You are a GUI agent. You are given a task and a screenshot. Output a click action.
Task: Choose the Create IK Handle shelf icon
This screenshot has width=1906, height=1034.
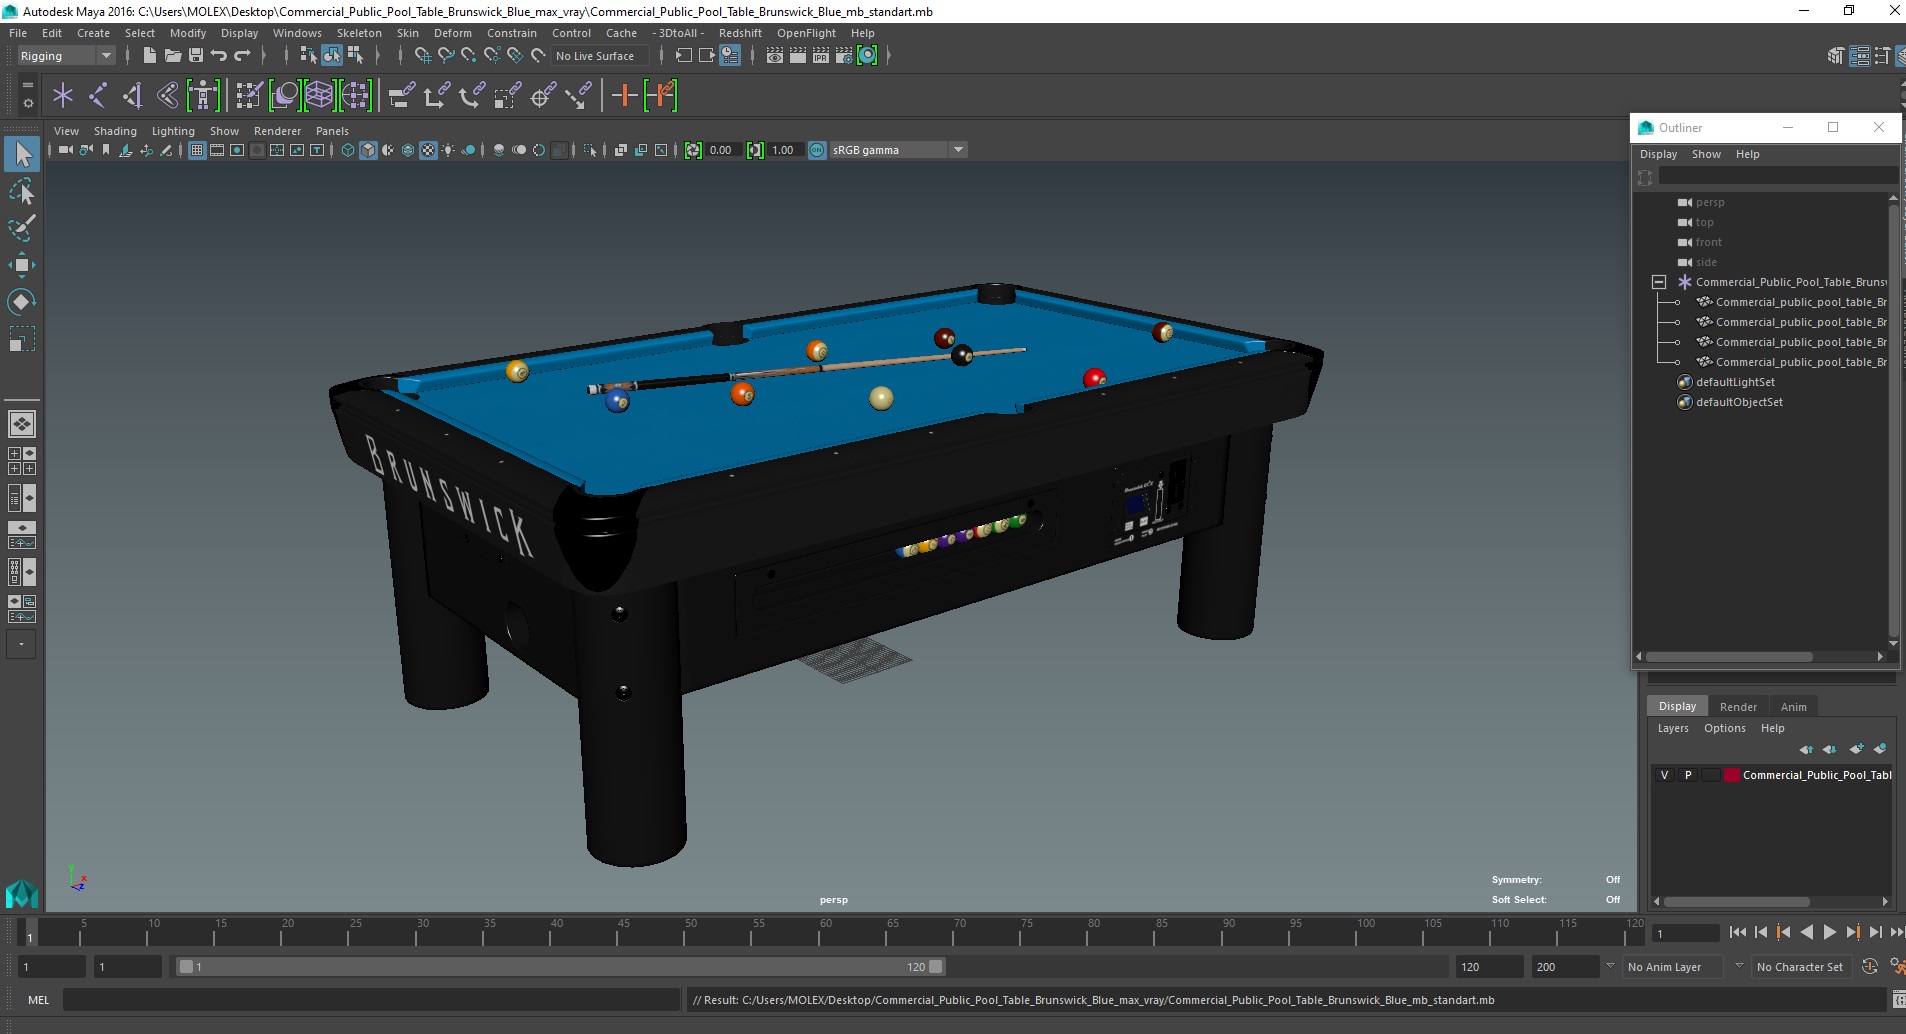point(132,96)
